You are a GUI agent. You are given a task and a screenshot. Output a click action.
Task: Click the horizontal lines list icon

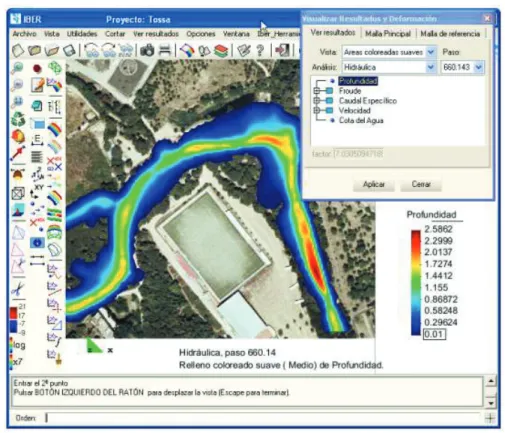[x=37, y=157]
